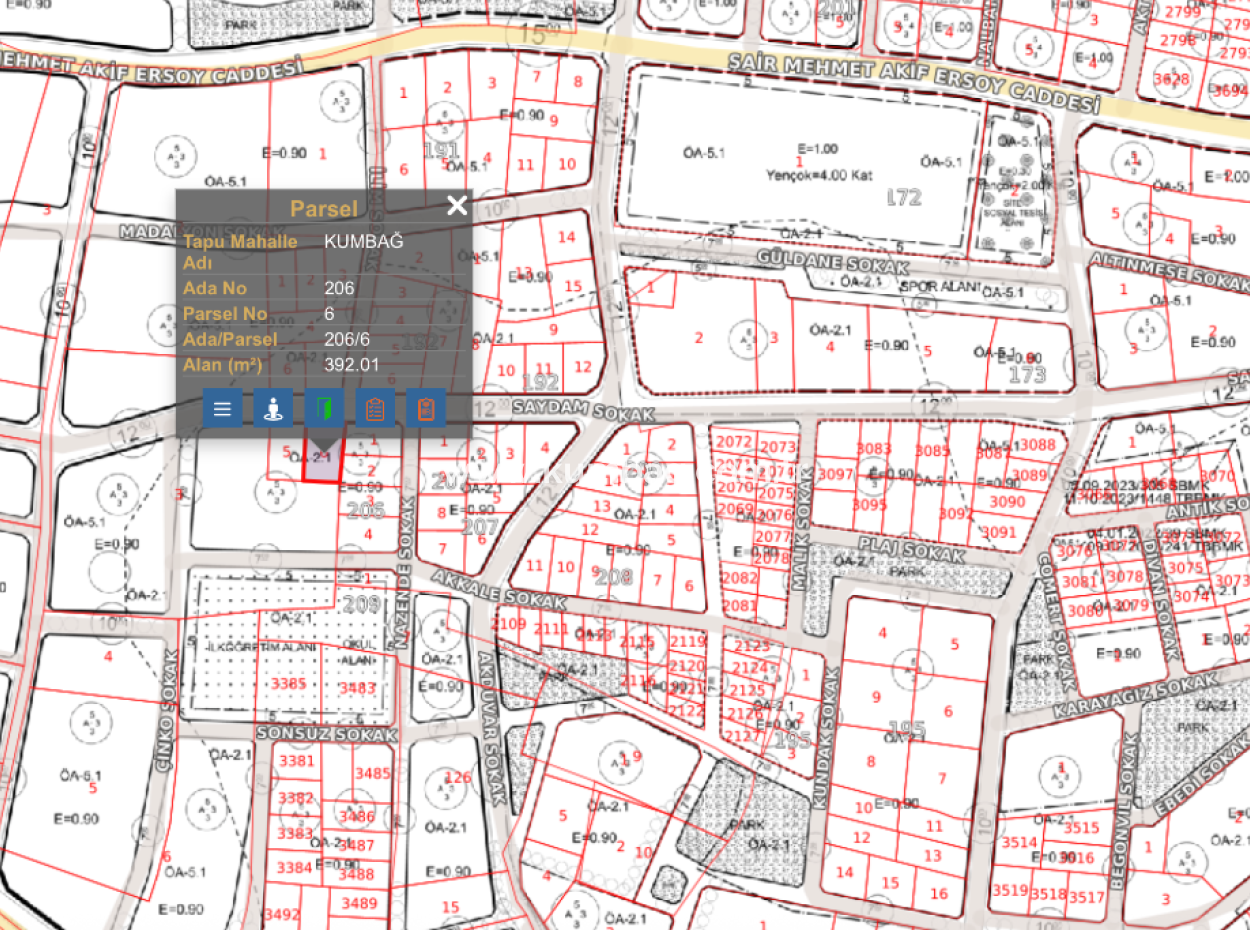Click the Spor Alanı label on map

[934, 286]
